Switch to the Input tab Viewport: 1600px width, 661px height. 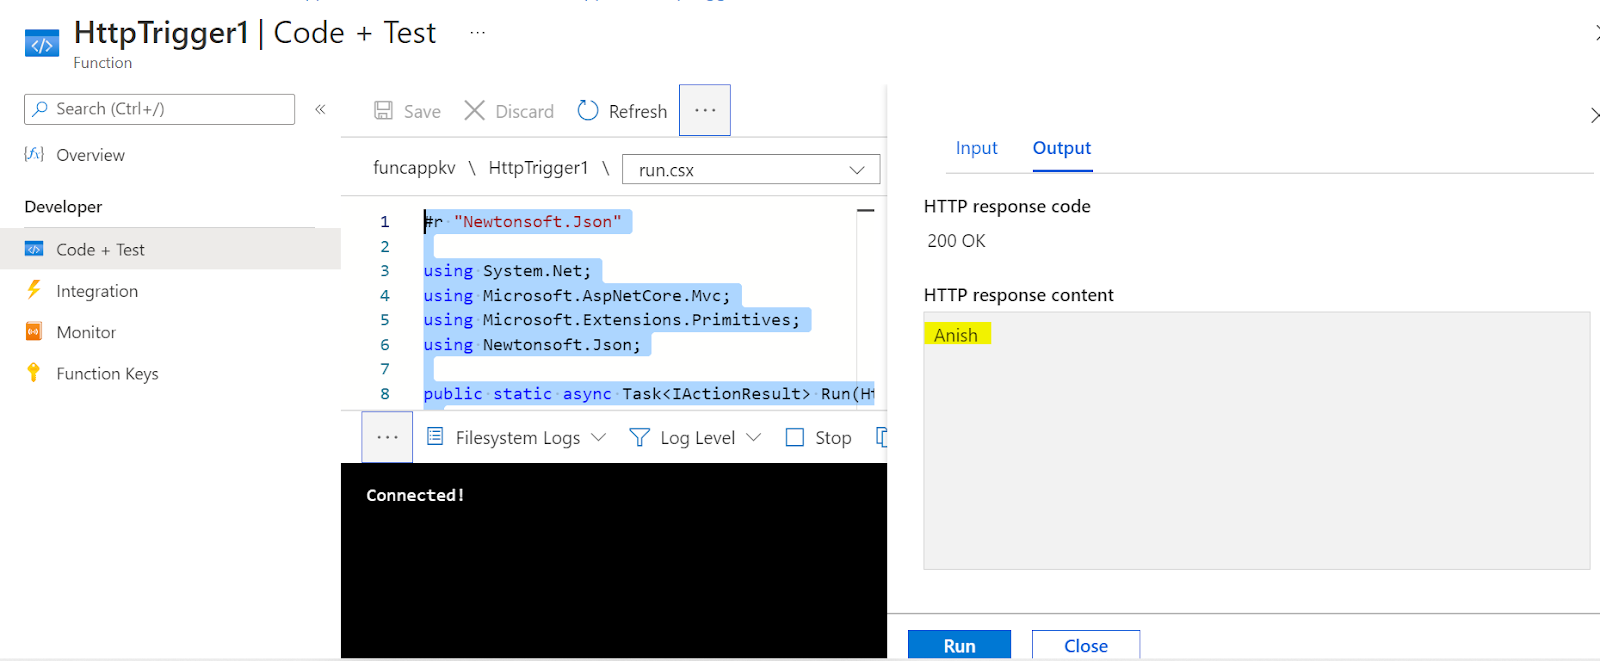(x=976, y=148)
